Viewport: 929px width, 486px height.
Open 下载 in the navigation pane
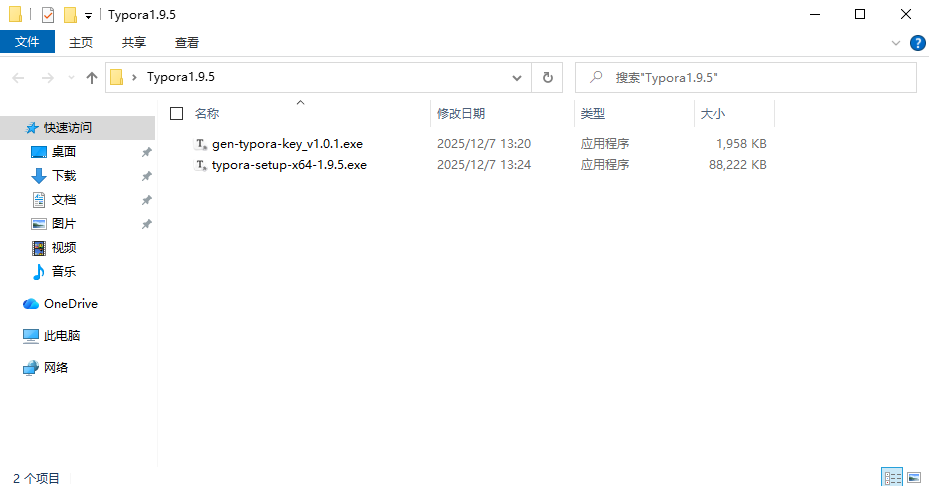coord(63,176)
